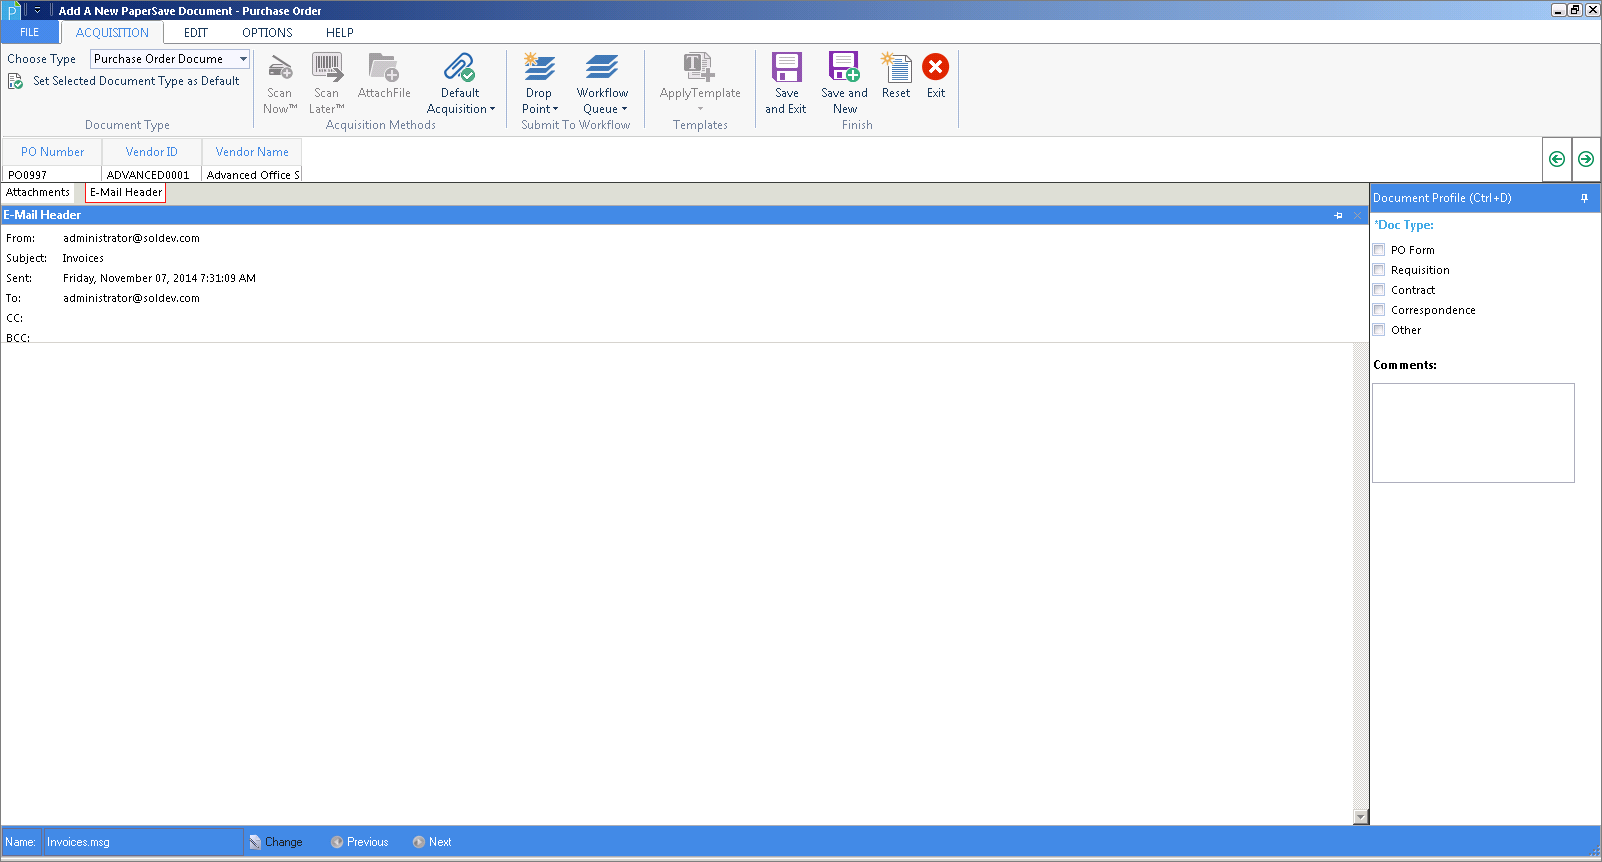This screenshot has height=862, width=1602.
Task: Click the green right arrow navigation button
Action: click(1586, 159)
